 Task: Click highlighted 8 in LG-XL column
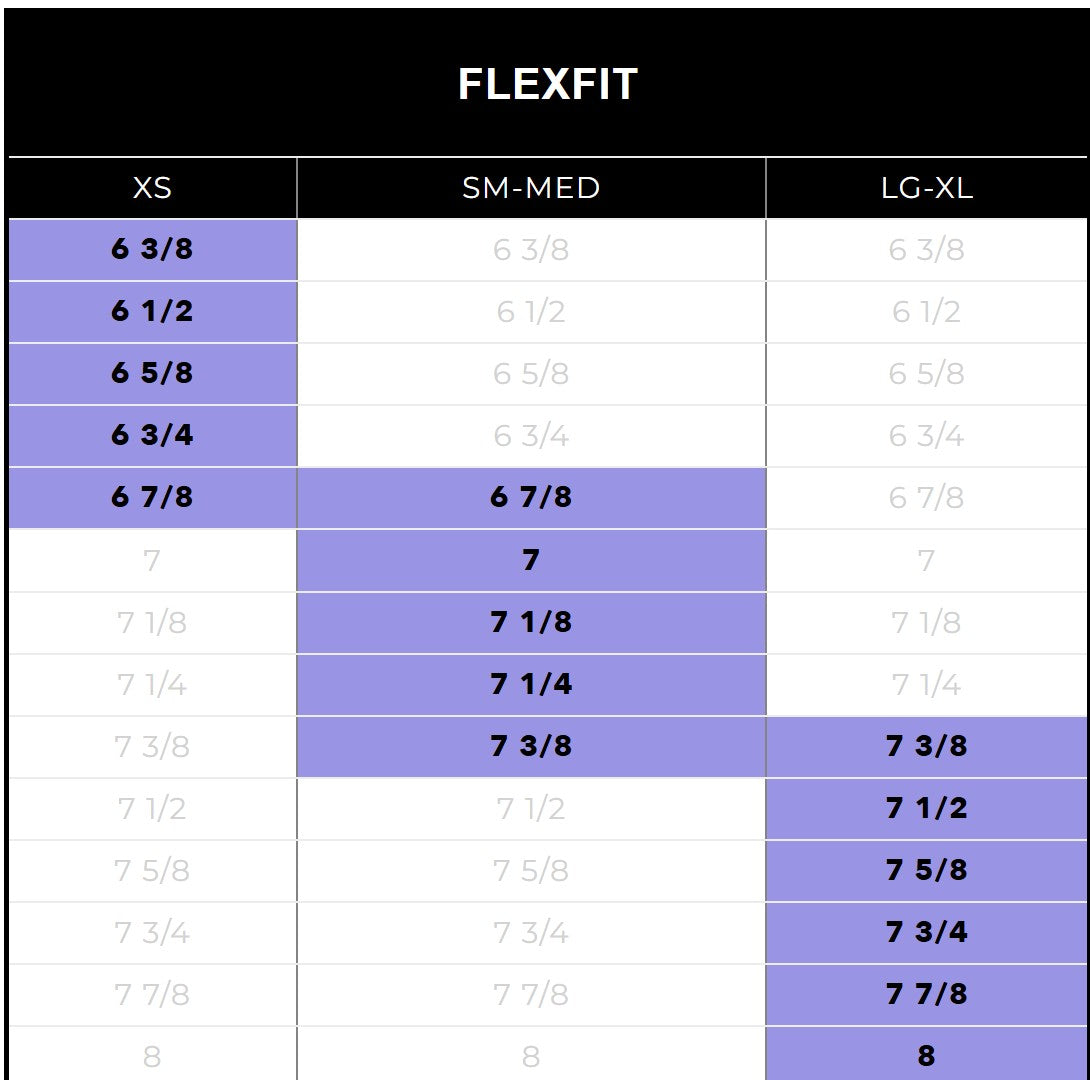pos(926,1055)
